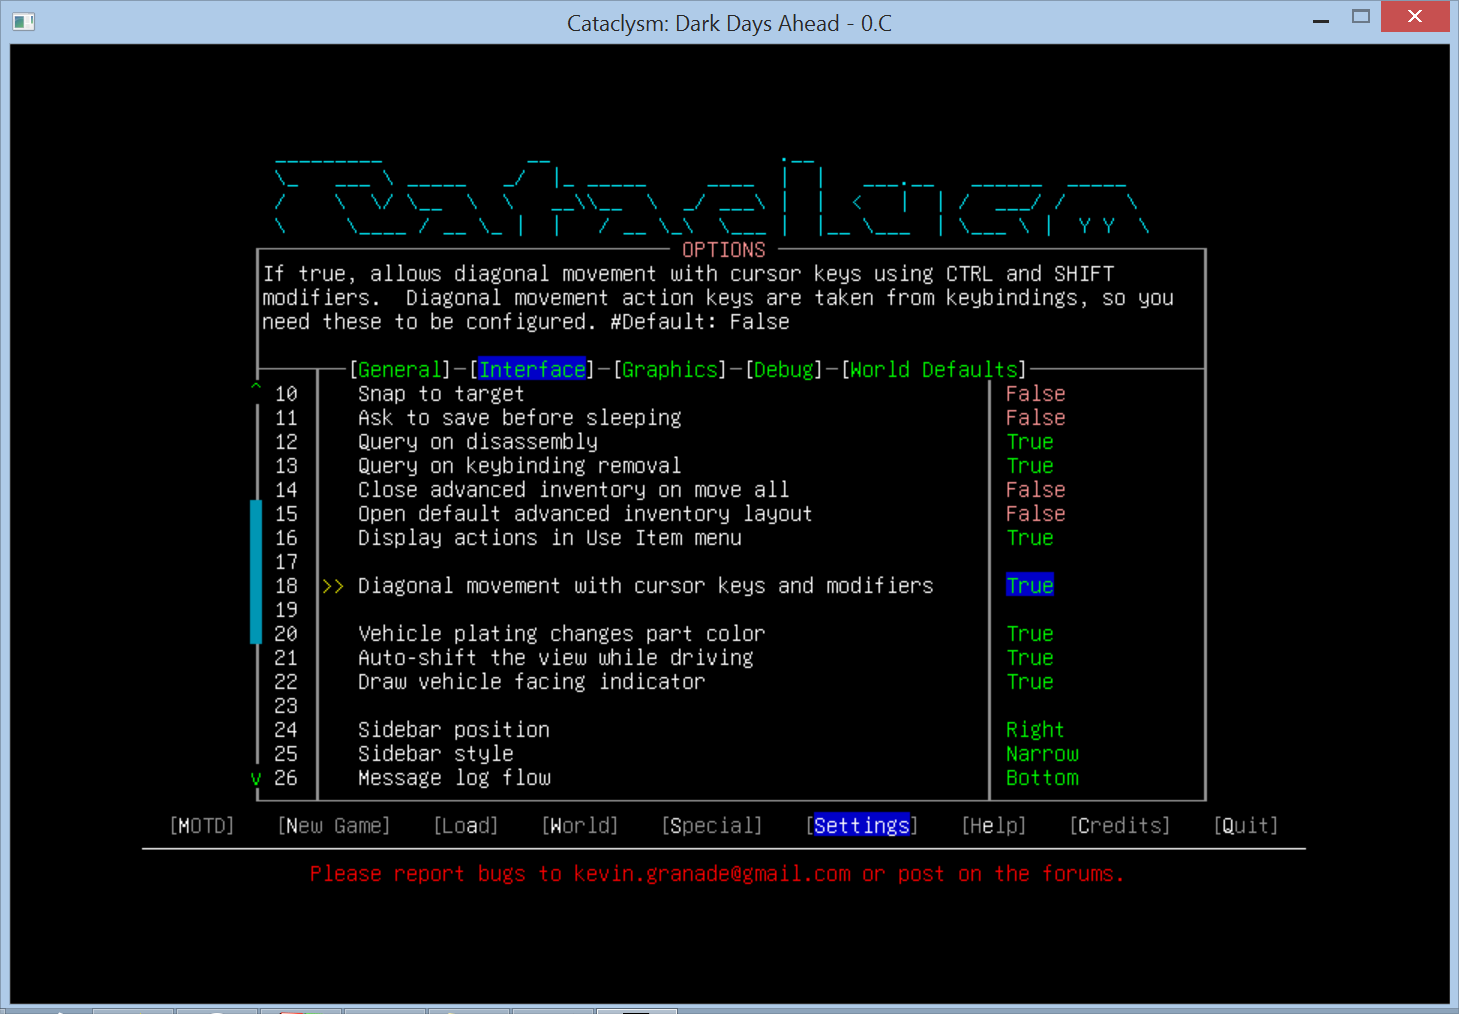Choose the Load menu entry
The height and width of the screenshot is (1014, 1459).
tap(466, 826)
